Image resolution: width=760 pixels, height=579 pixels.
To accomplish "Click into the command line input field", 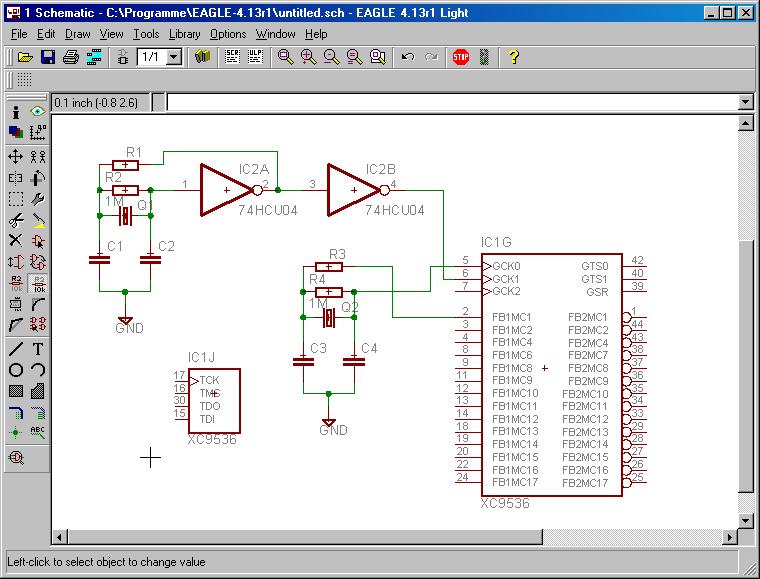I will click(453, 102).
